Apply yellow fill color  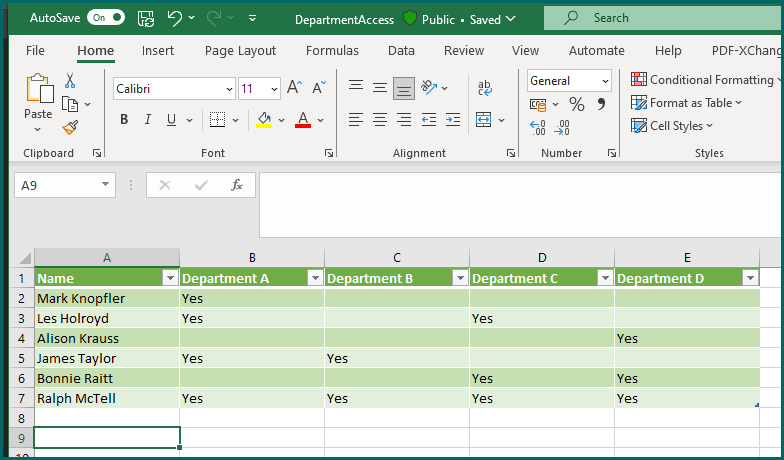pos(264,120)
